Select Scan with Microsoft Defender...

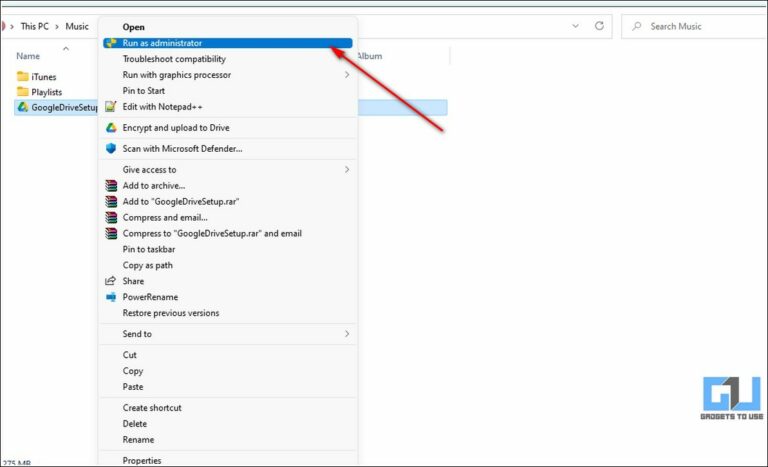(x=228, y=148)
